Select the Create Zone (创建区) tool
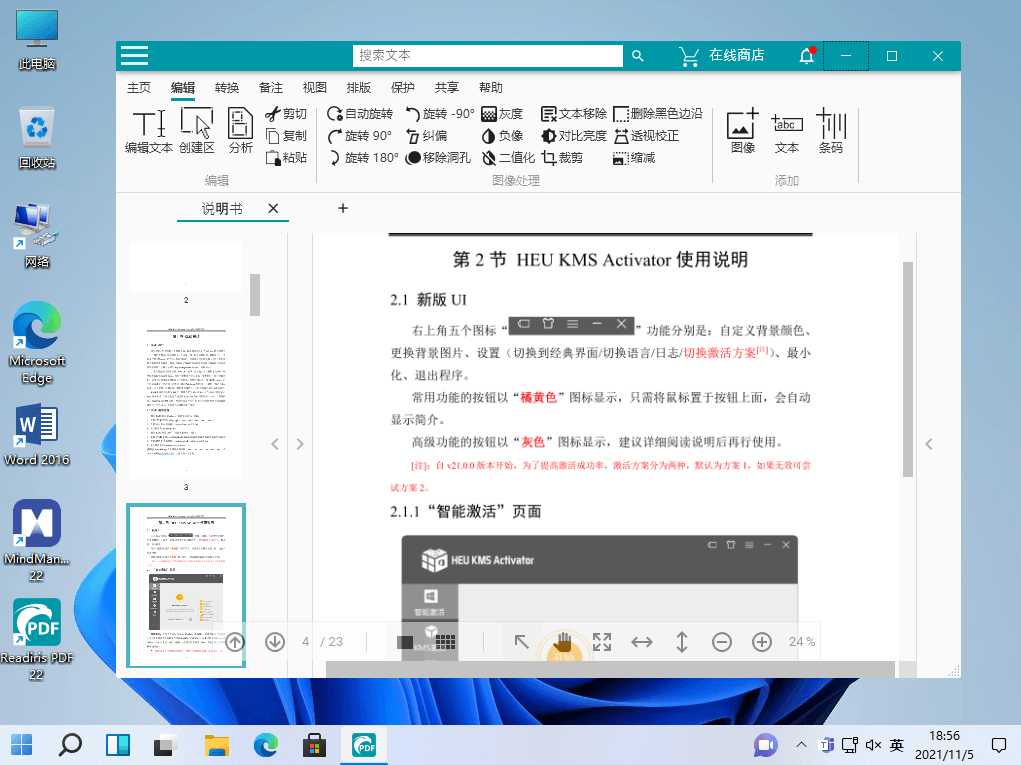 coord(197,132)
